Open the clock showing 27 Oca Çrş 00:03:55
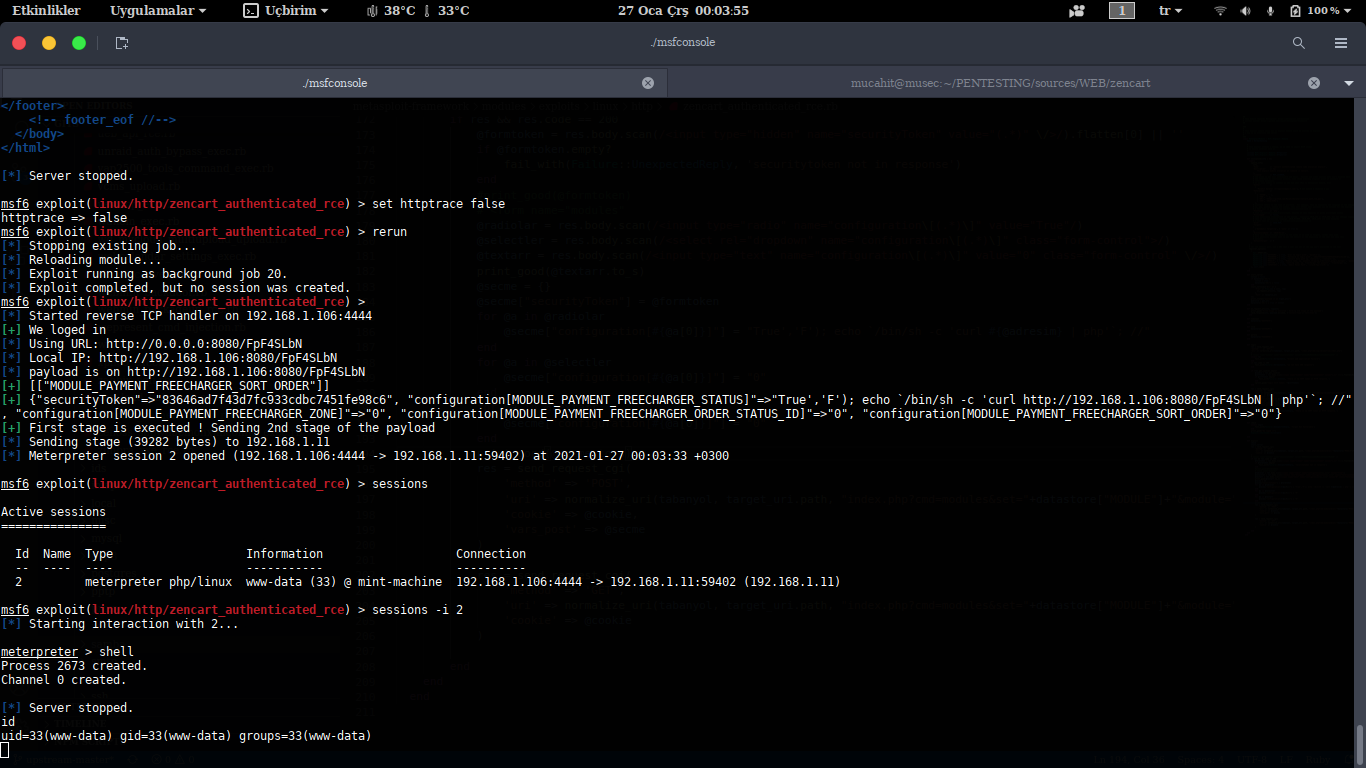 (683, 11)
